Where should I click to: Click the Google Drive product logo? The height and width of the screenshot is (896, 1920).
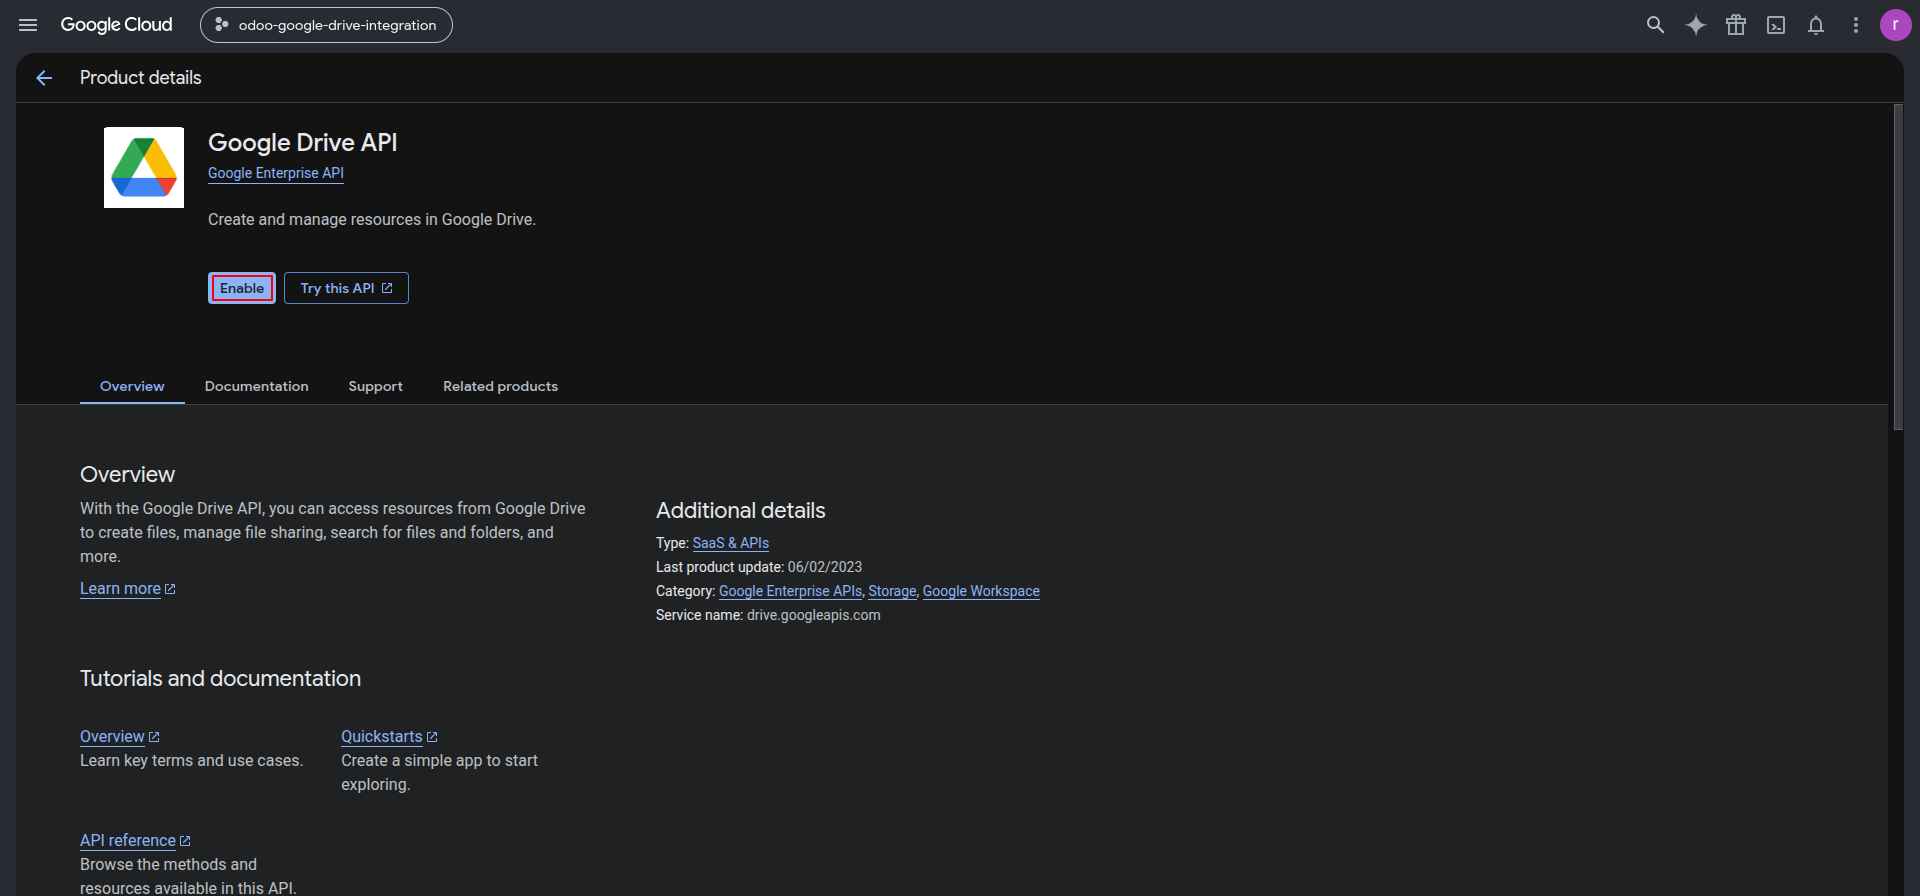click(144, 167)
